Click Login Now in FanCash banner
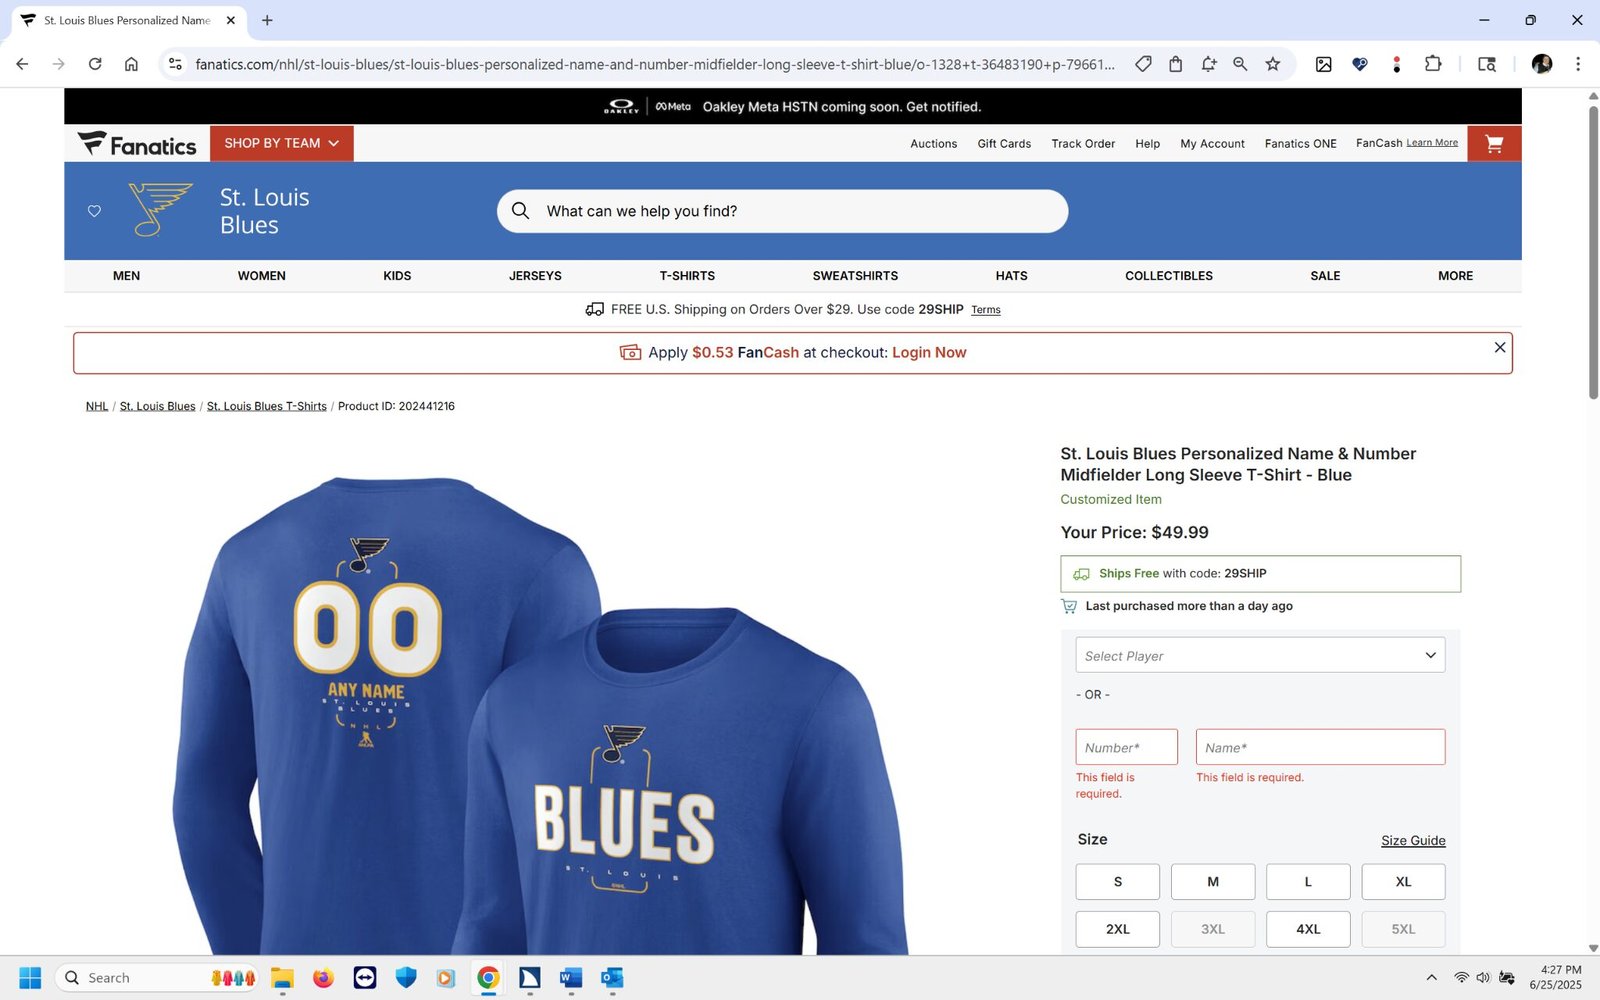This screenshot has width=1600, height=1000. point(929,353)
